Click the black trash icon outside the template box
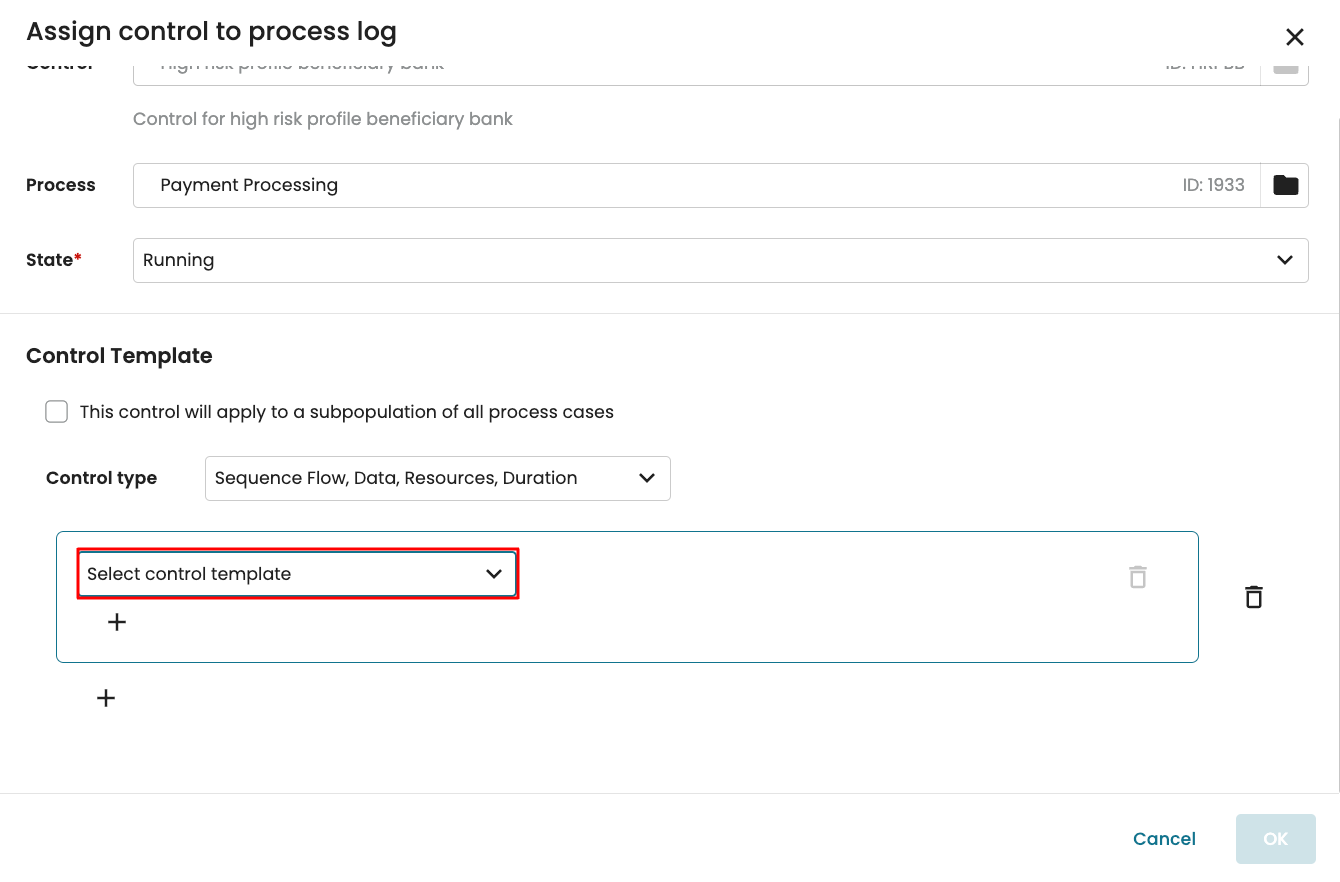 click(1253, 597)
